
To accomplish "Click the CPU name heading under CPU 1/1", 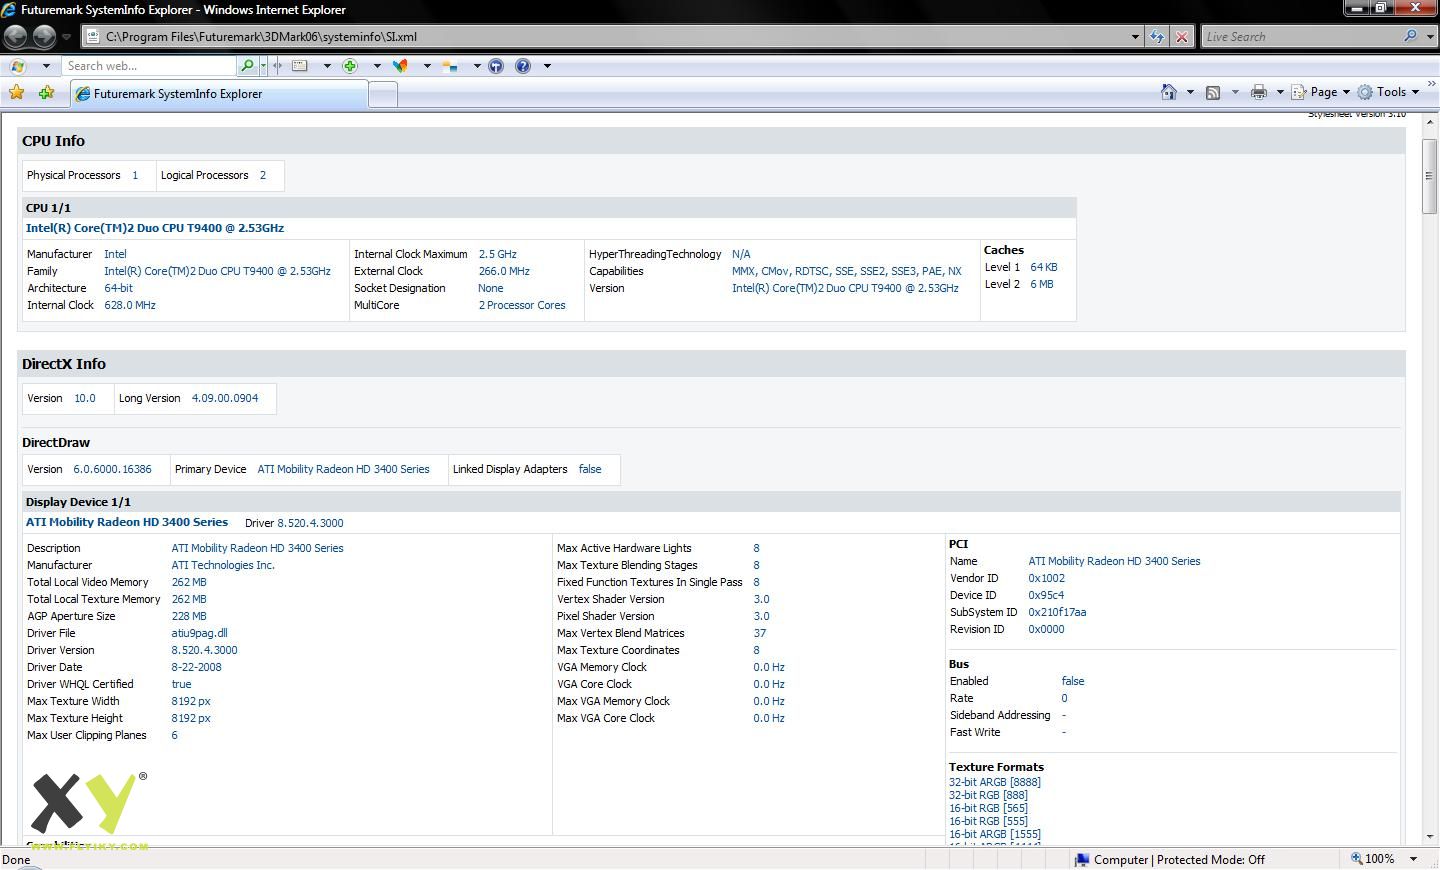I will (x=155, y=228).
